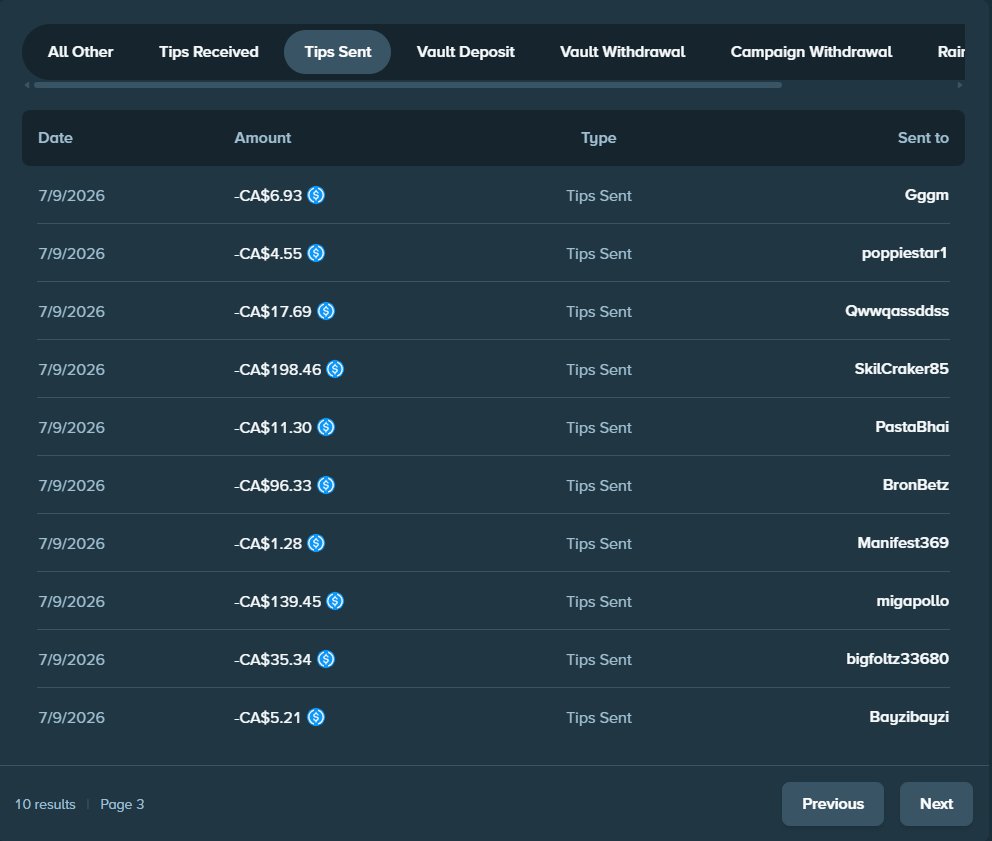Open the Tips Received tab
Viewport: 992px width, 841px height.
[209, 52]
